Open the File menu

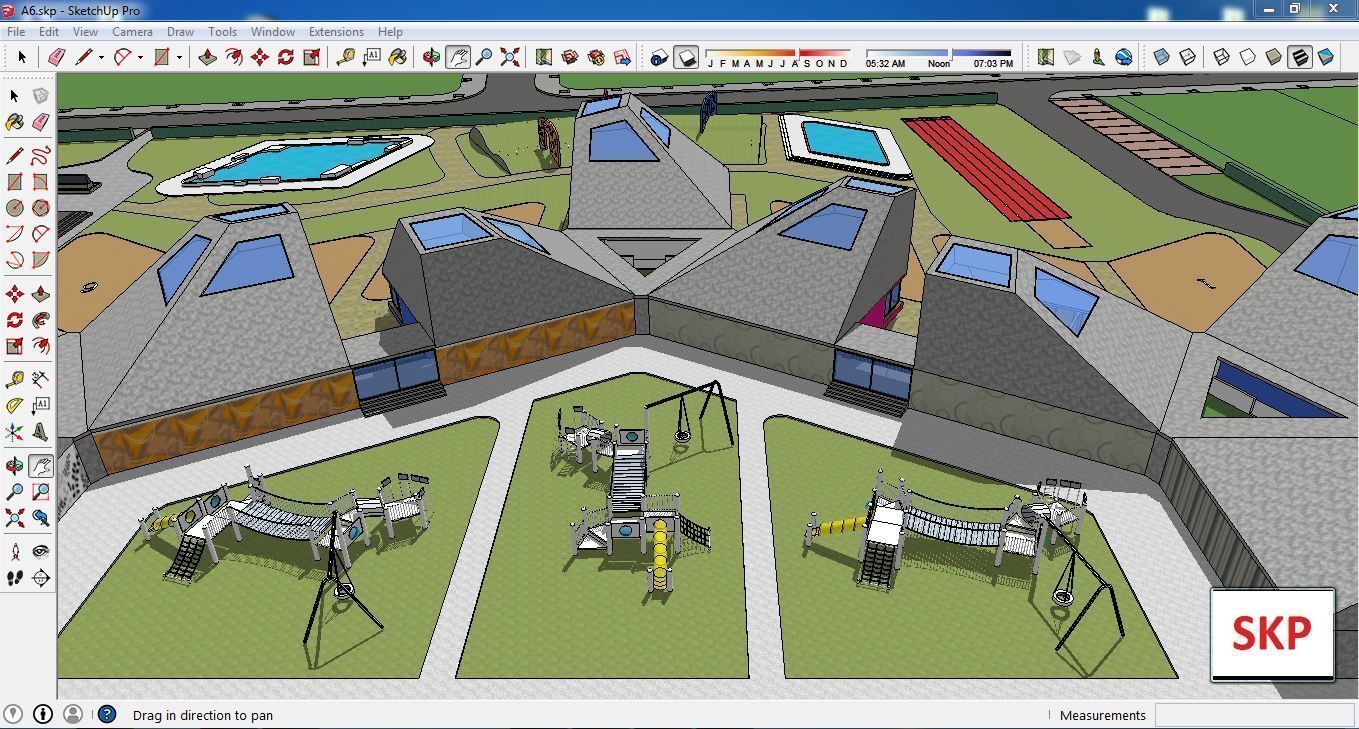click(16, 31)
